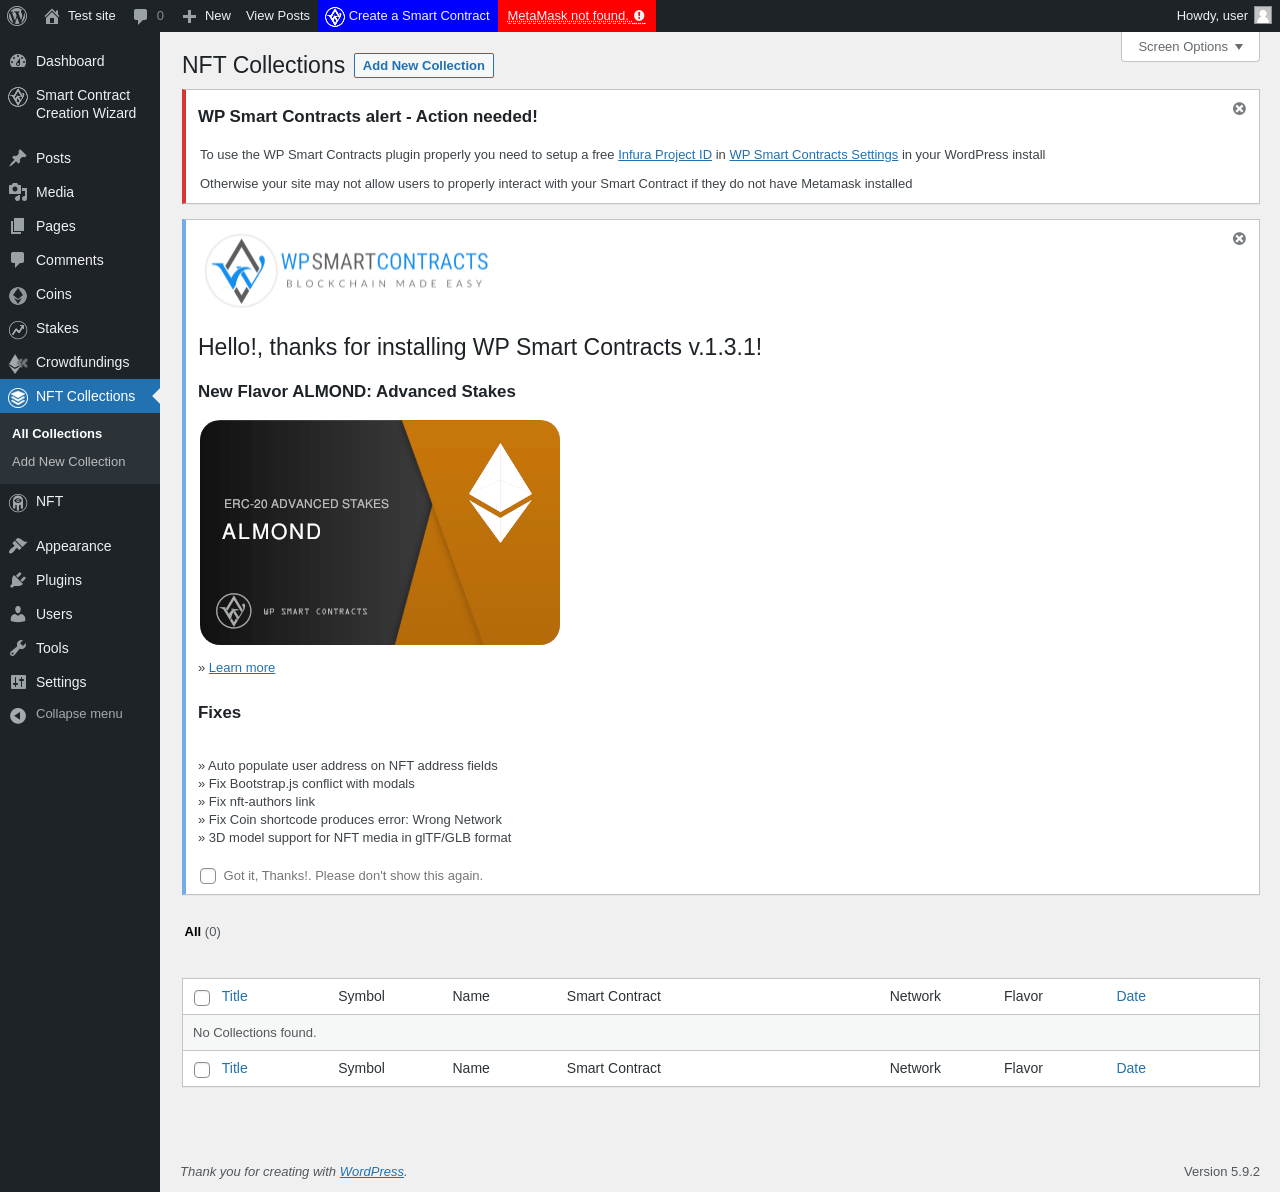Open All Collections submenu item
The image size is (1280, 1192).
57,434
